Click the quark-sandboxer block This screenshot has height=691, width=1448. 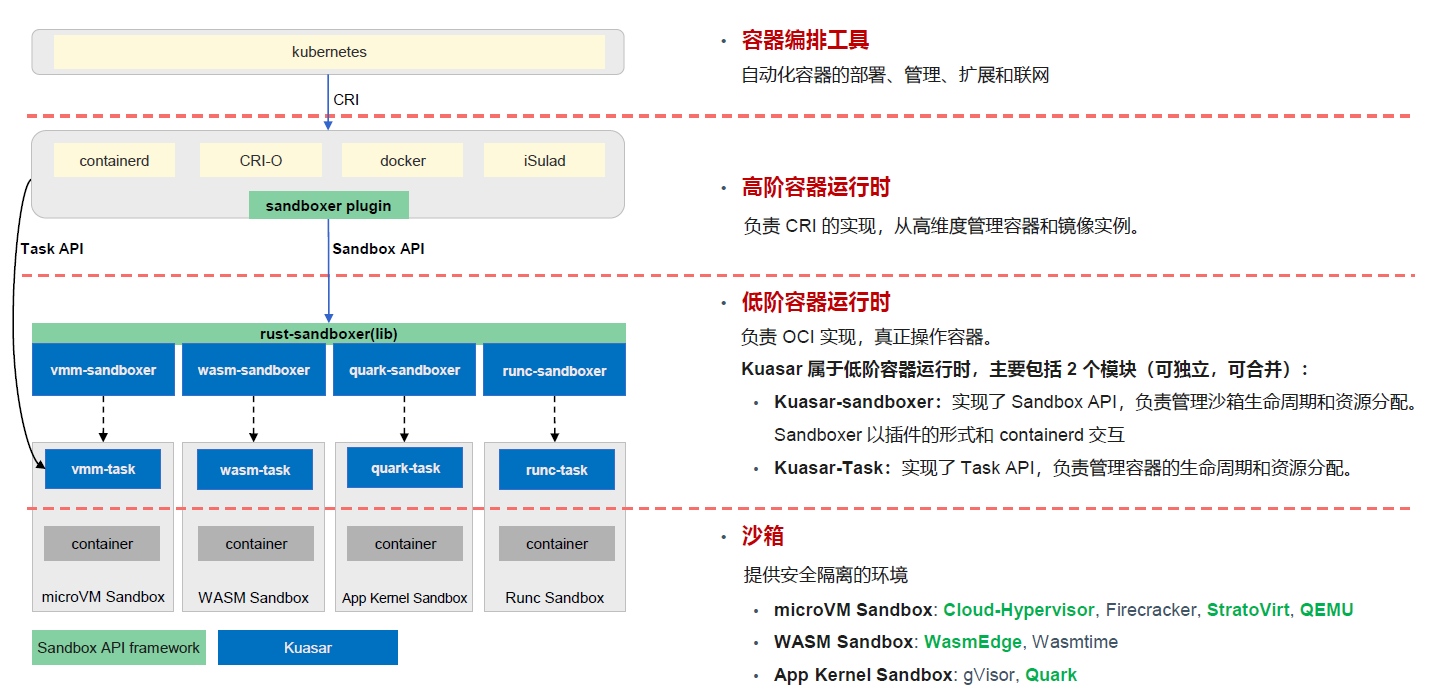click(x=405, y=370)
